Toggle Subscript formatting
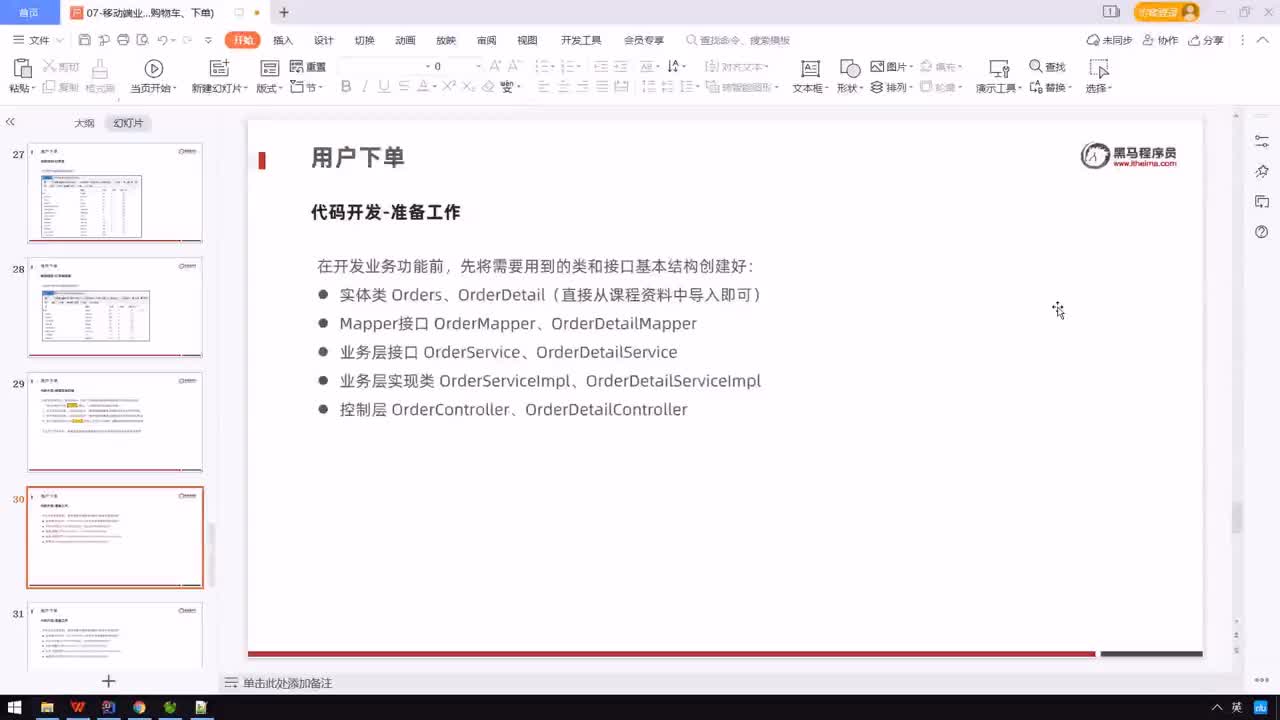Viewport: 1280px width, 720px height. [x=468, y=87]
